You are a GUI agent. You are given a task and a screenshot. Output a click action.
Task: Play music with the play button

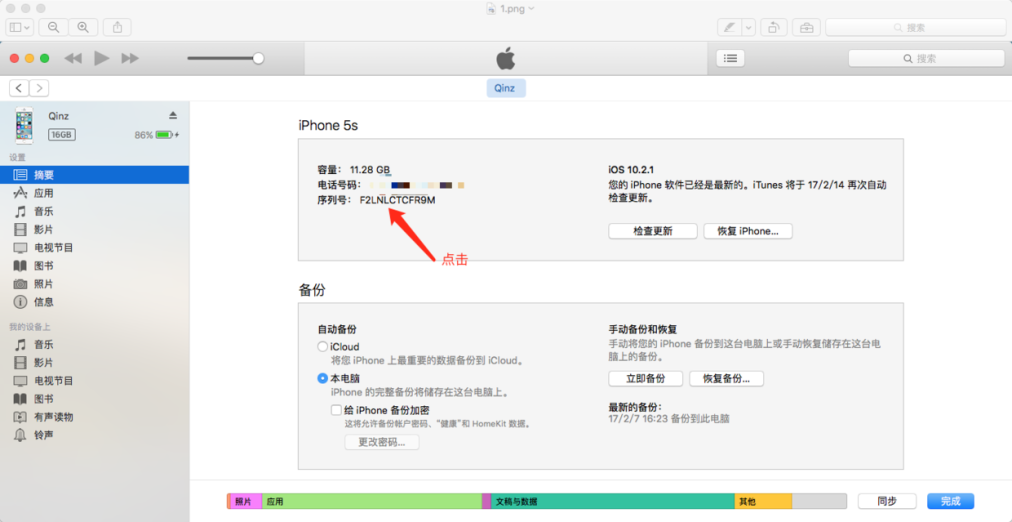tap(101, 58)
